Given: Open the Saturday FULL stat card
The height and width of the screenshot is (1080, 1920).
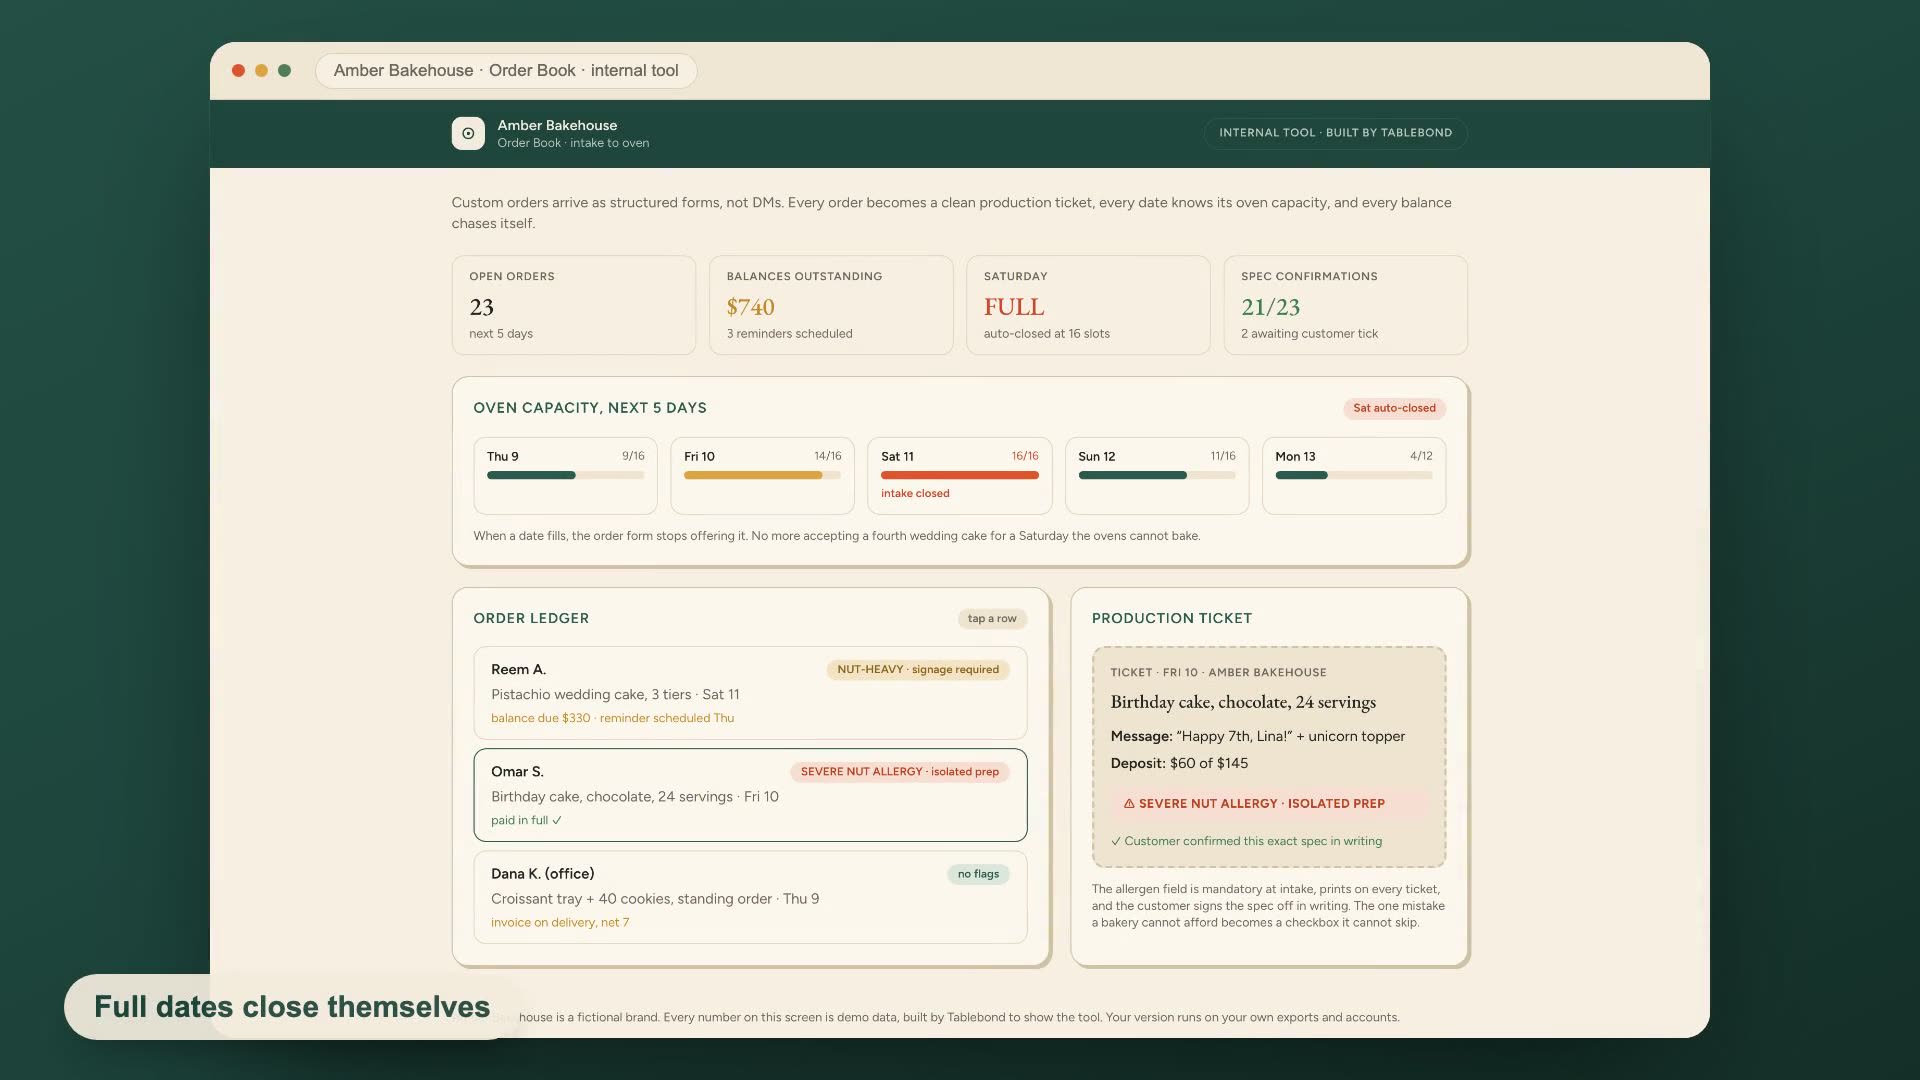Looking at the screenshot, I should pos(1088,305).
